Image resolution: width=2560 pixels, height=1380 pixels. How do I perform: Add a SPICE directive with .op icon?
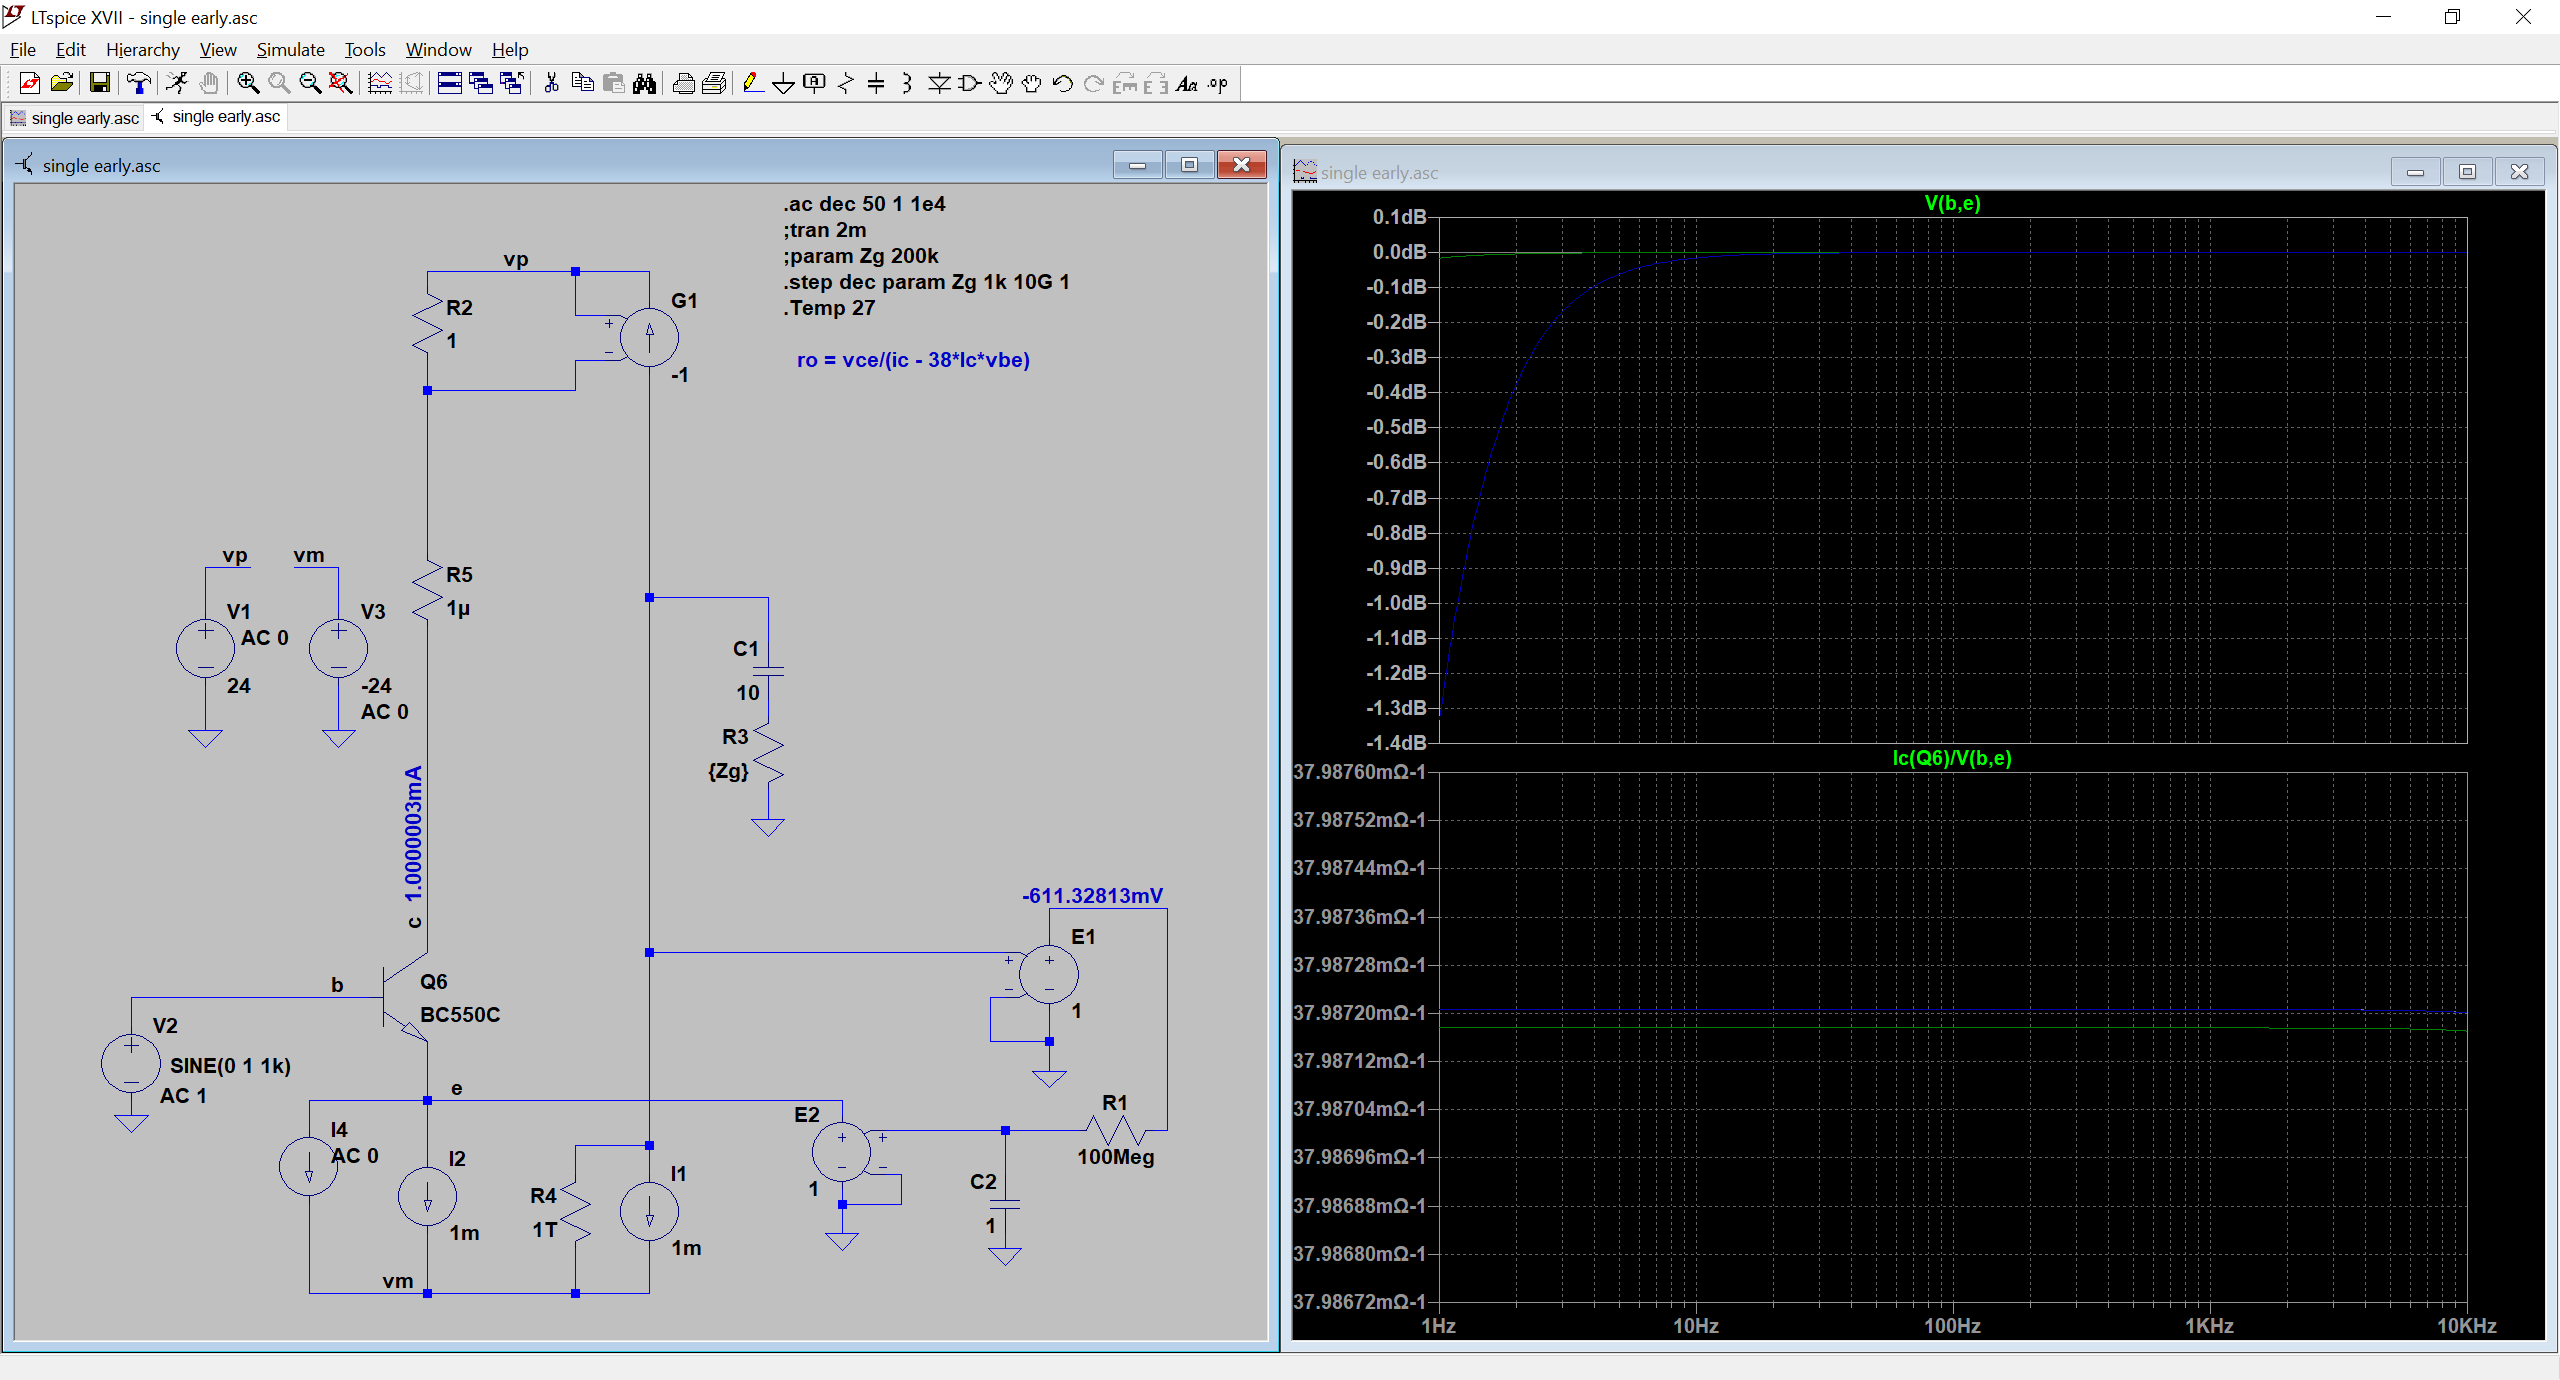coord(1218,84)
